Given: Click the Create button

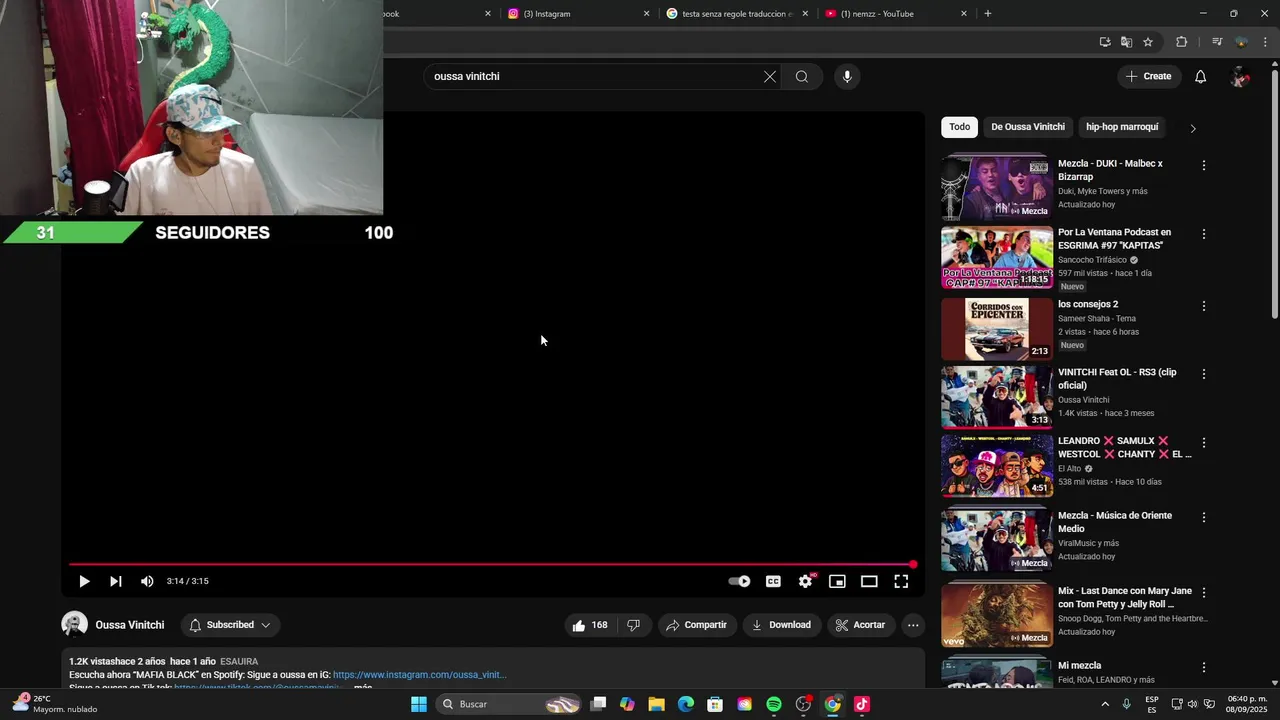Looking at the screenshot, I should pos(1148,77).
